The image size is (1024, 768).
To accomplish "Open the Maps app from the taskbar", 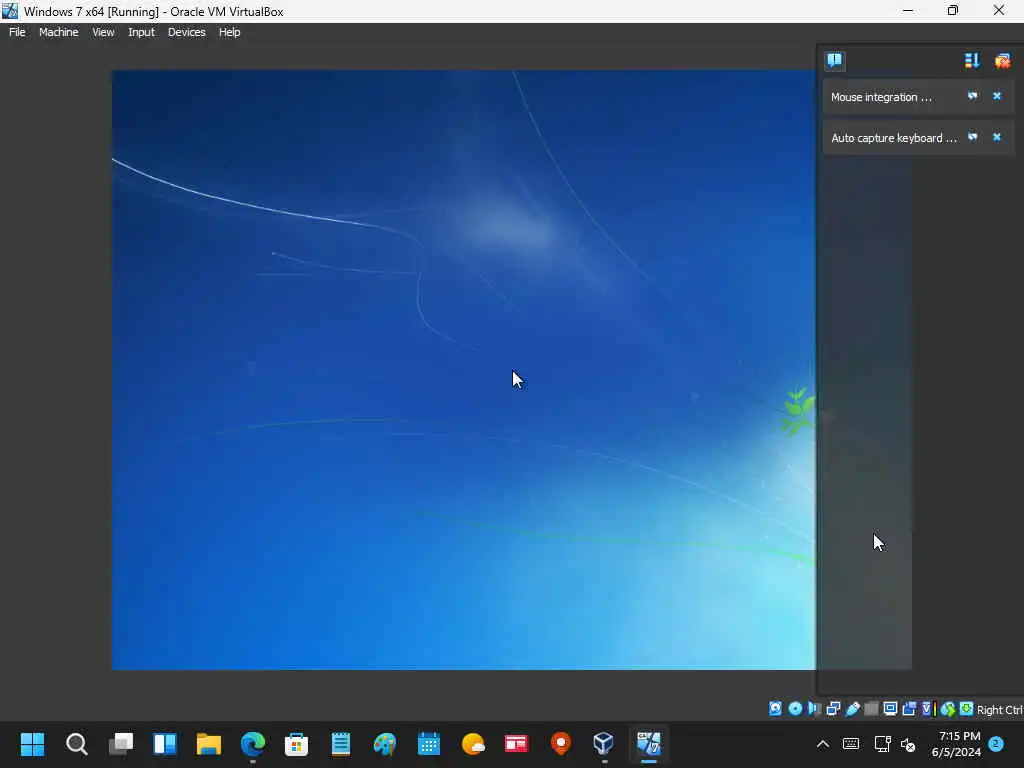I will pos(560,744).
